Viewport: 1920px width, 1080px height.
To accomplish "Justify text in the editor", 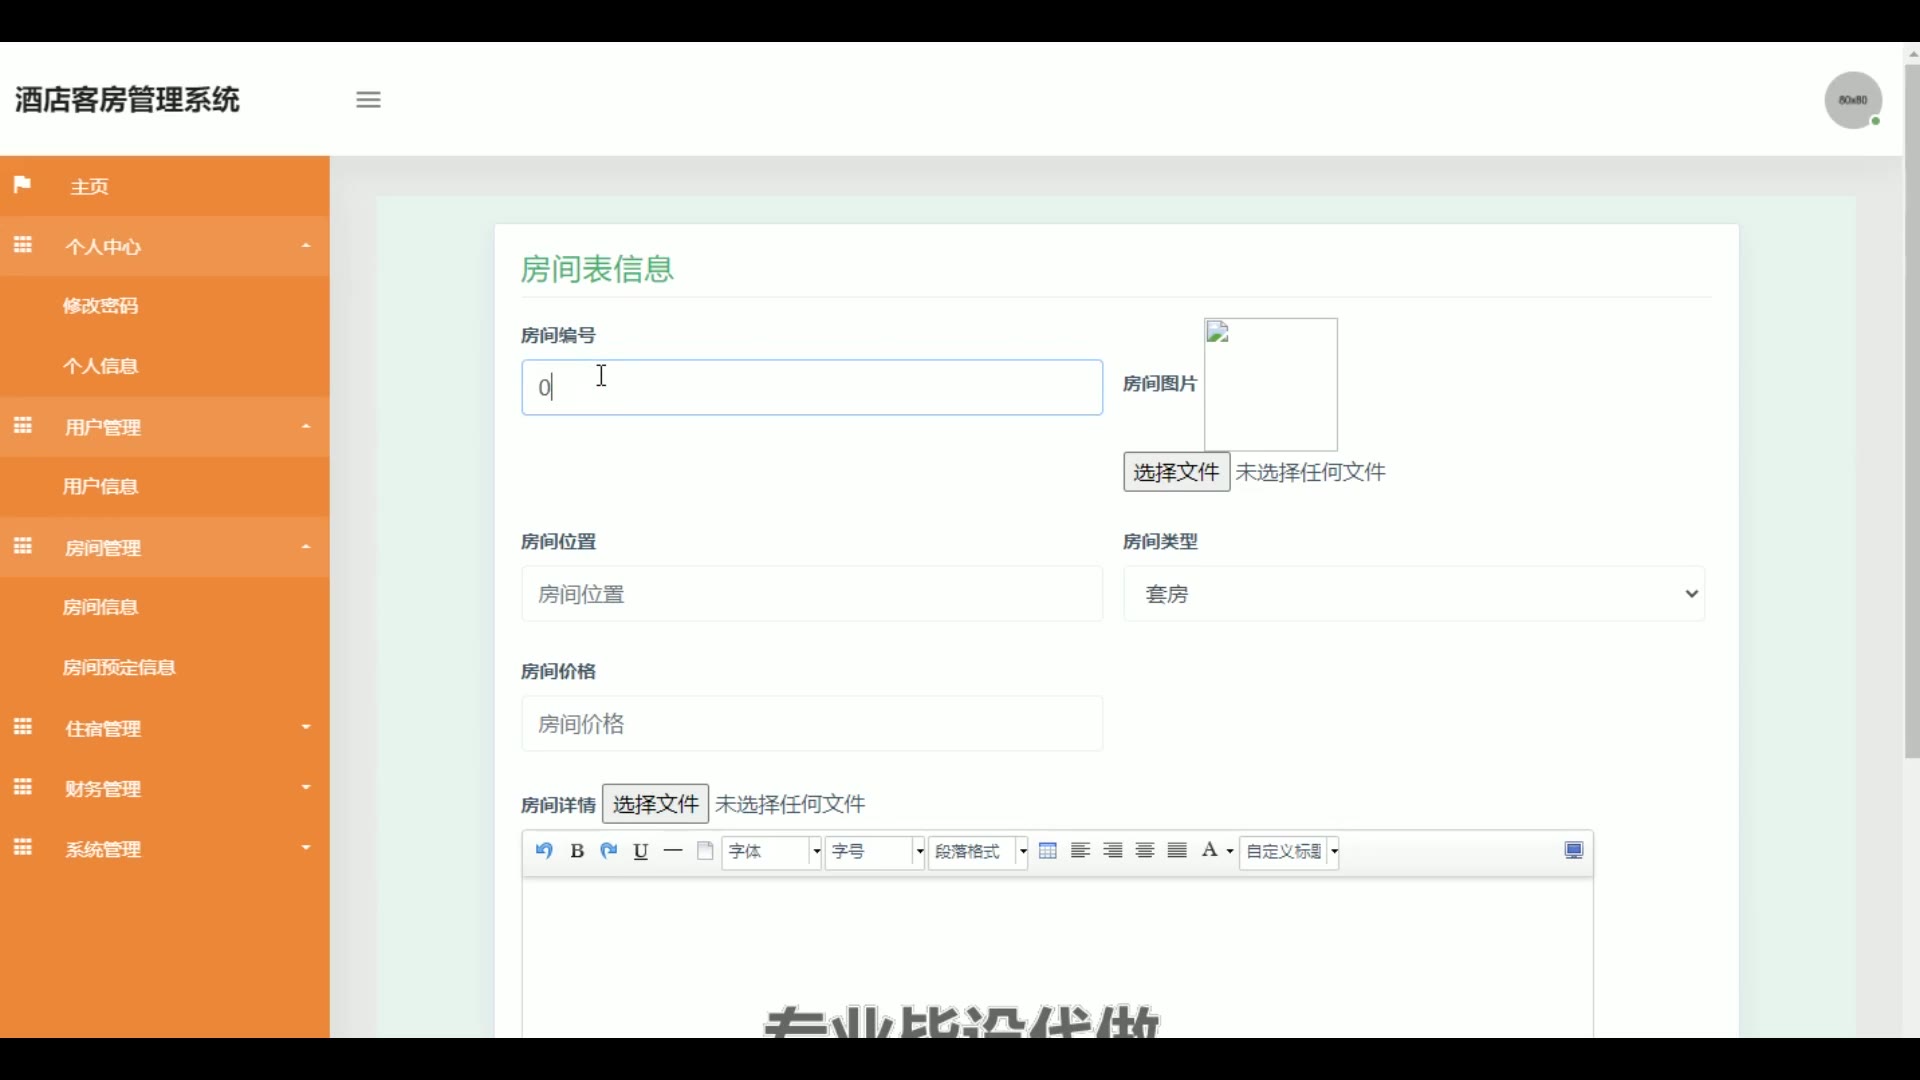I will pos(1177,851).
